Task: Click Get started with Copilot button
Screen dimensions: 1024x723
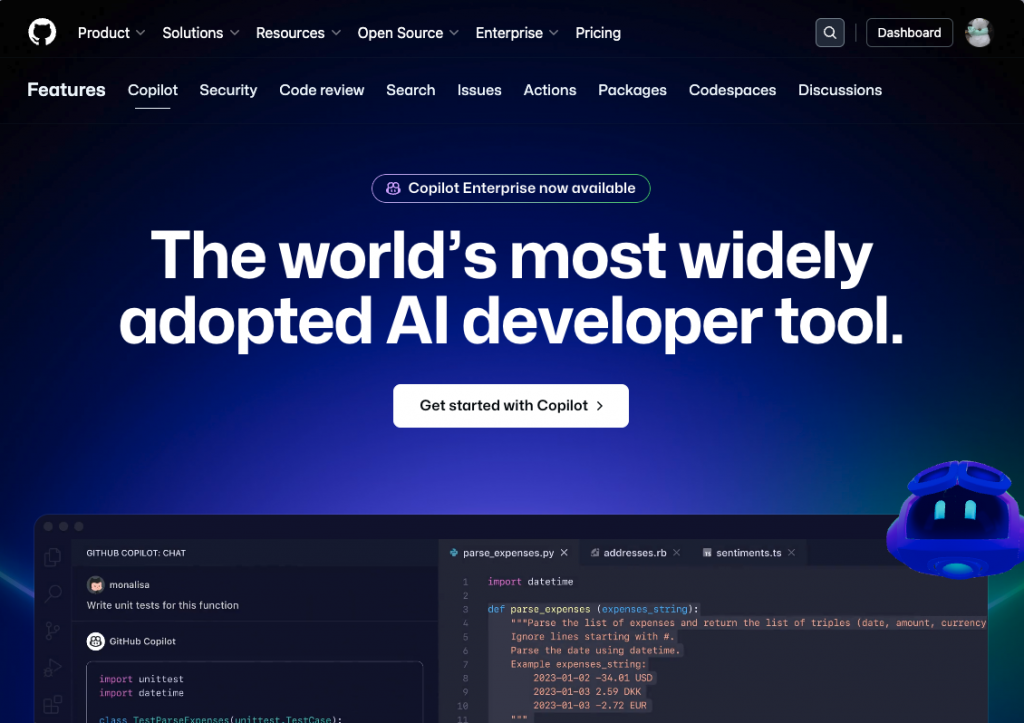Action: tap(511, 406)
